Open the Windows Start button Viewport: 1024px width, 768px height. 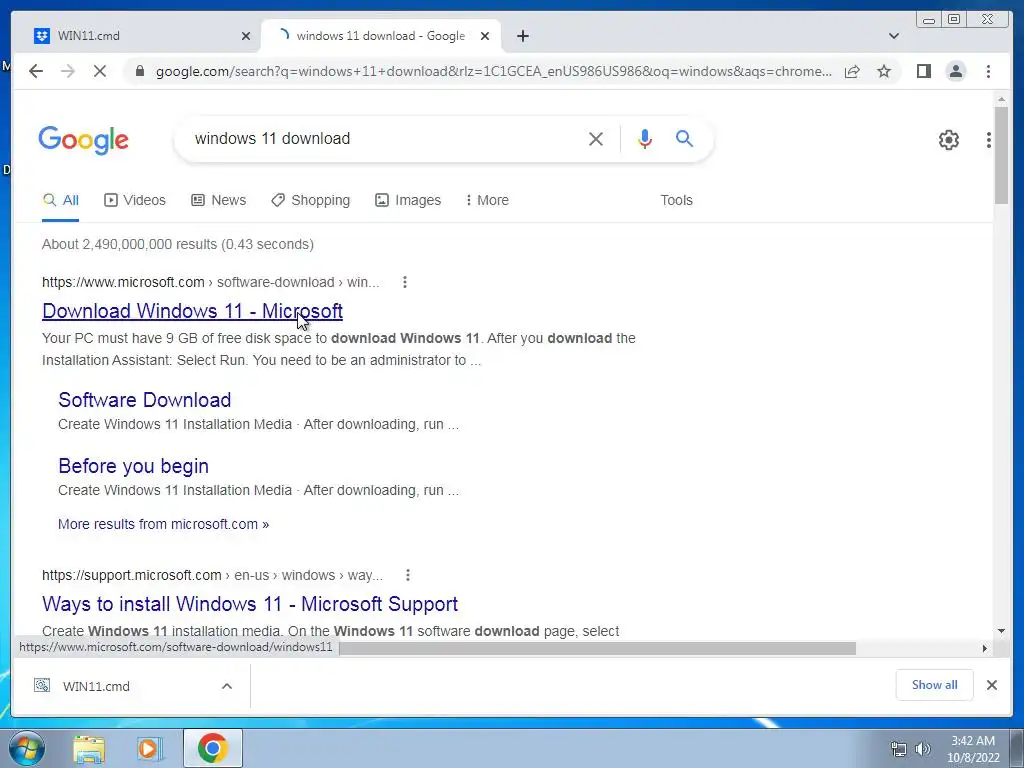pos(26,748)
